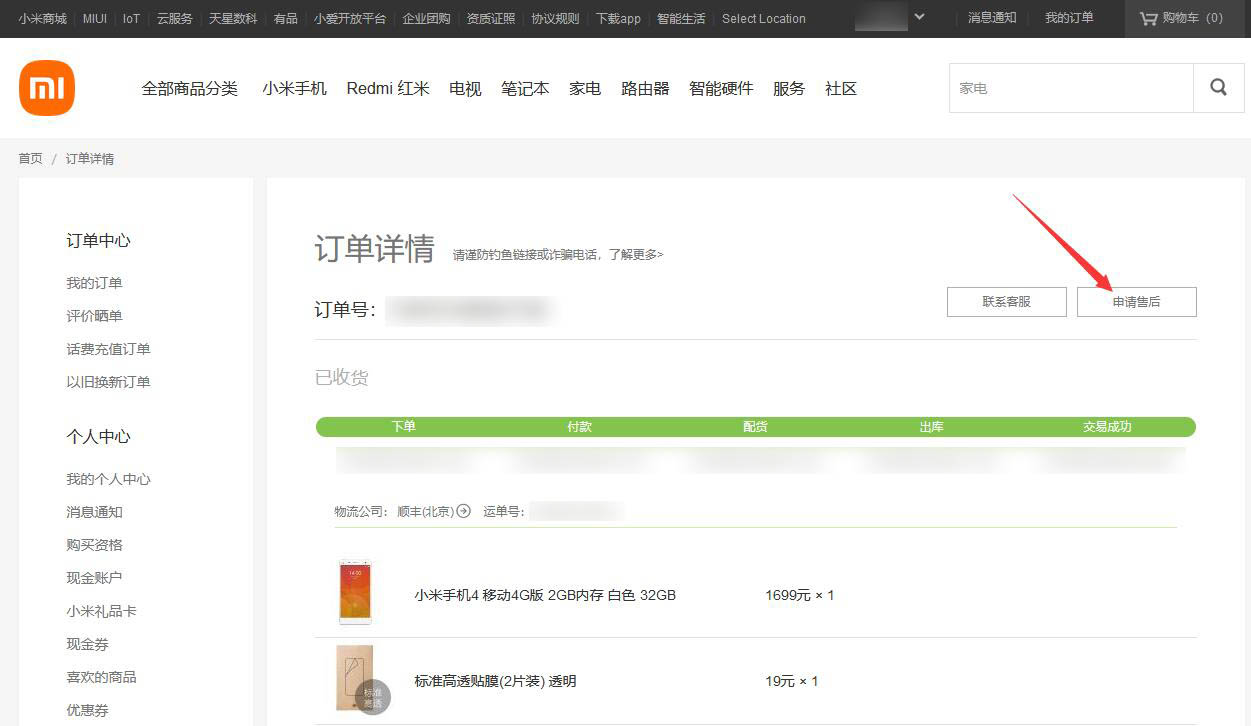Open the 笔记本 navigation item
Image resolution: width=1251 pixels, height=726 pixels.
[x=525, y=89]
